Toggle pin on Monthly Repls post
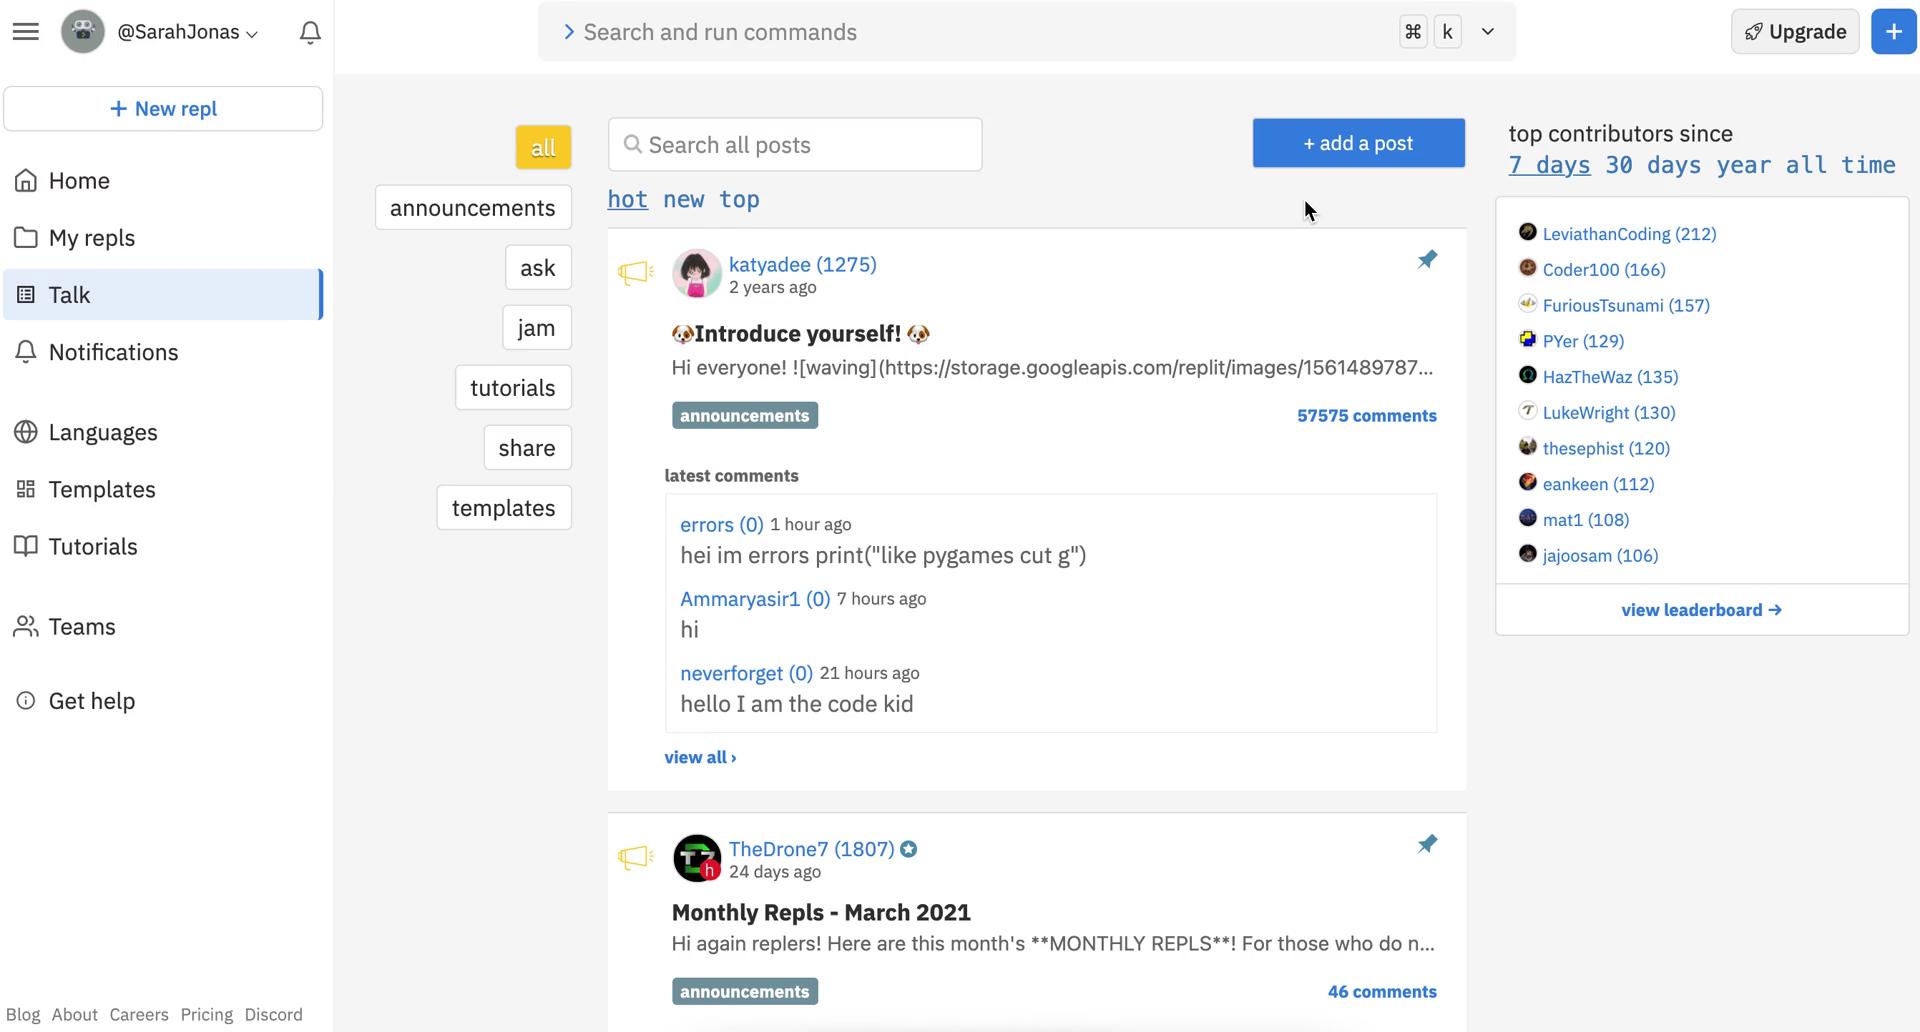This screenshot has height=1032, width=1920. pos(1427,844)
